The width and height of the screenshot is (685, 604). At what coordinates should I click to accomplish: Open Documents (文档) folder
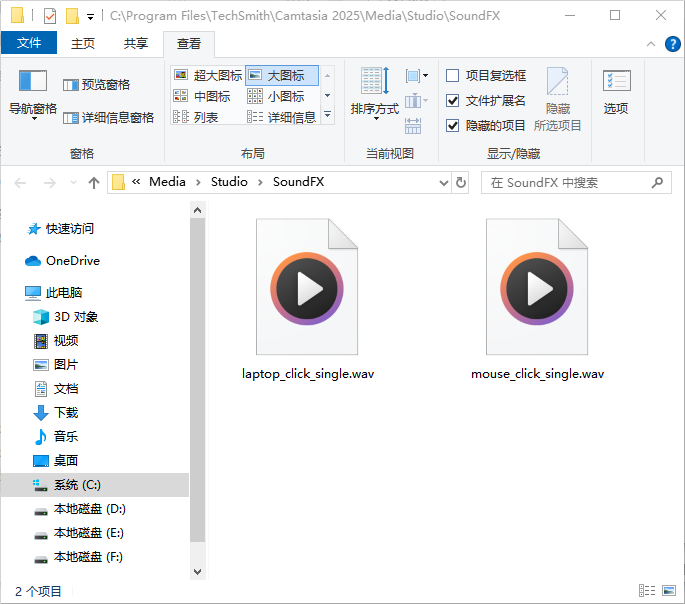point(56,389)
